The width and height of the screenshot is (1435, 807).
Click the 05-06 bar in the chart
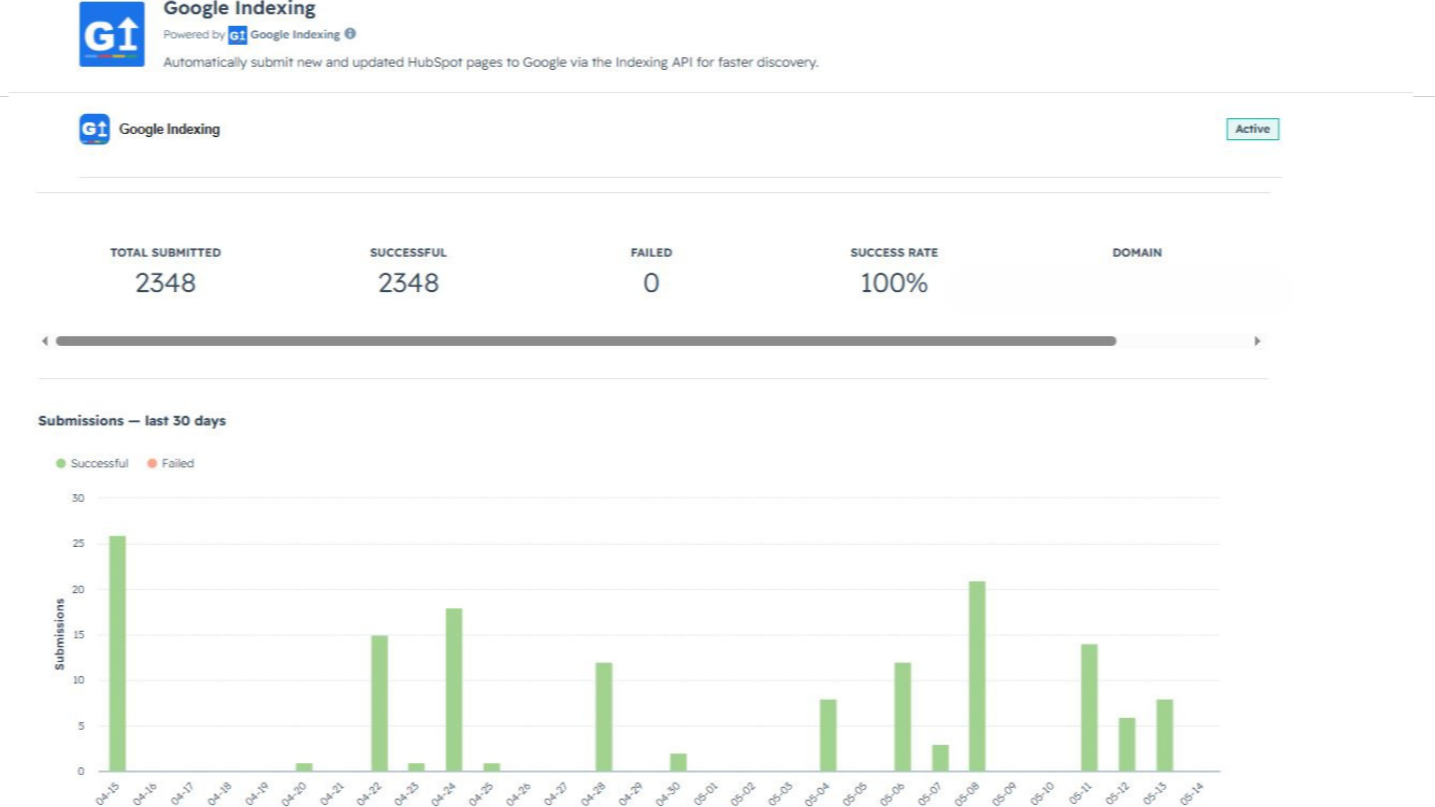pos(903,716)
